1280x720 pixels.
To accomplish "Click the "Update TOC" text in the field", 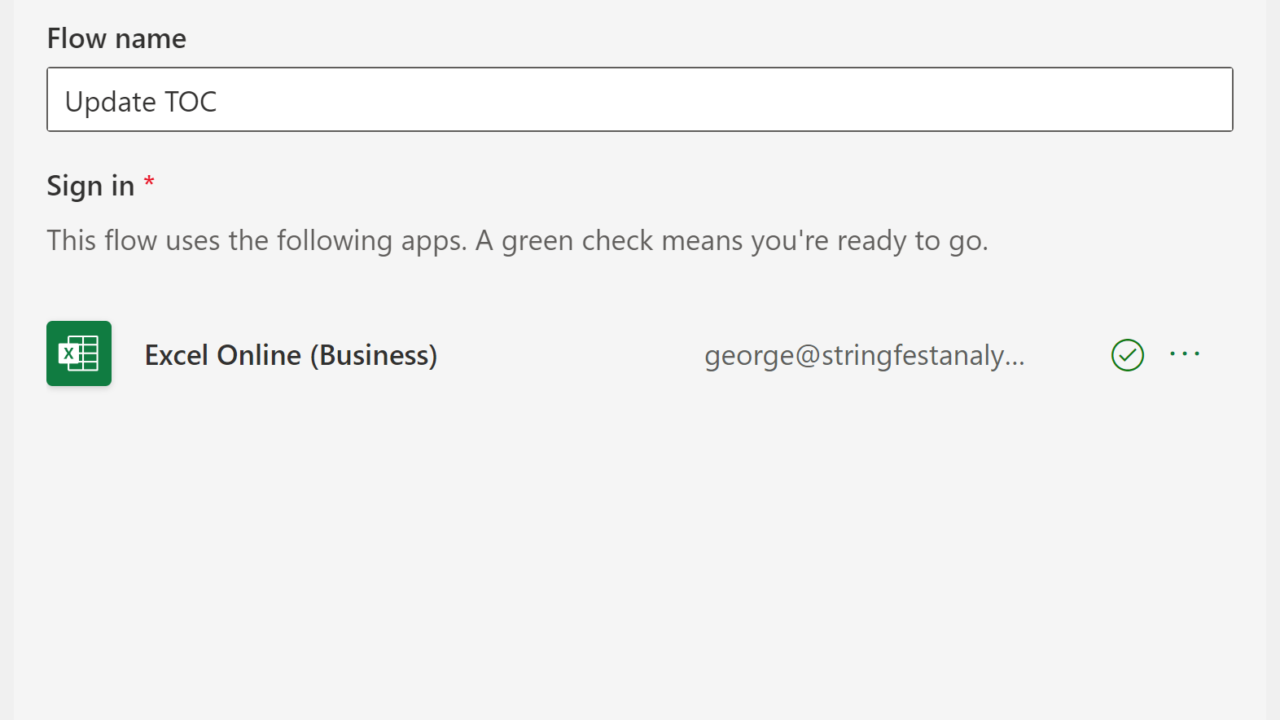I will 141,102.
